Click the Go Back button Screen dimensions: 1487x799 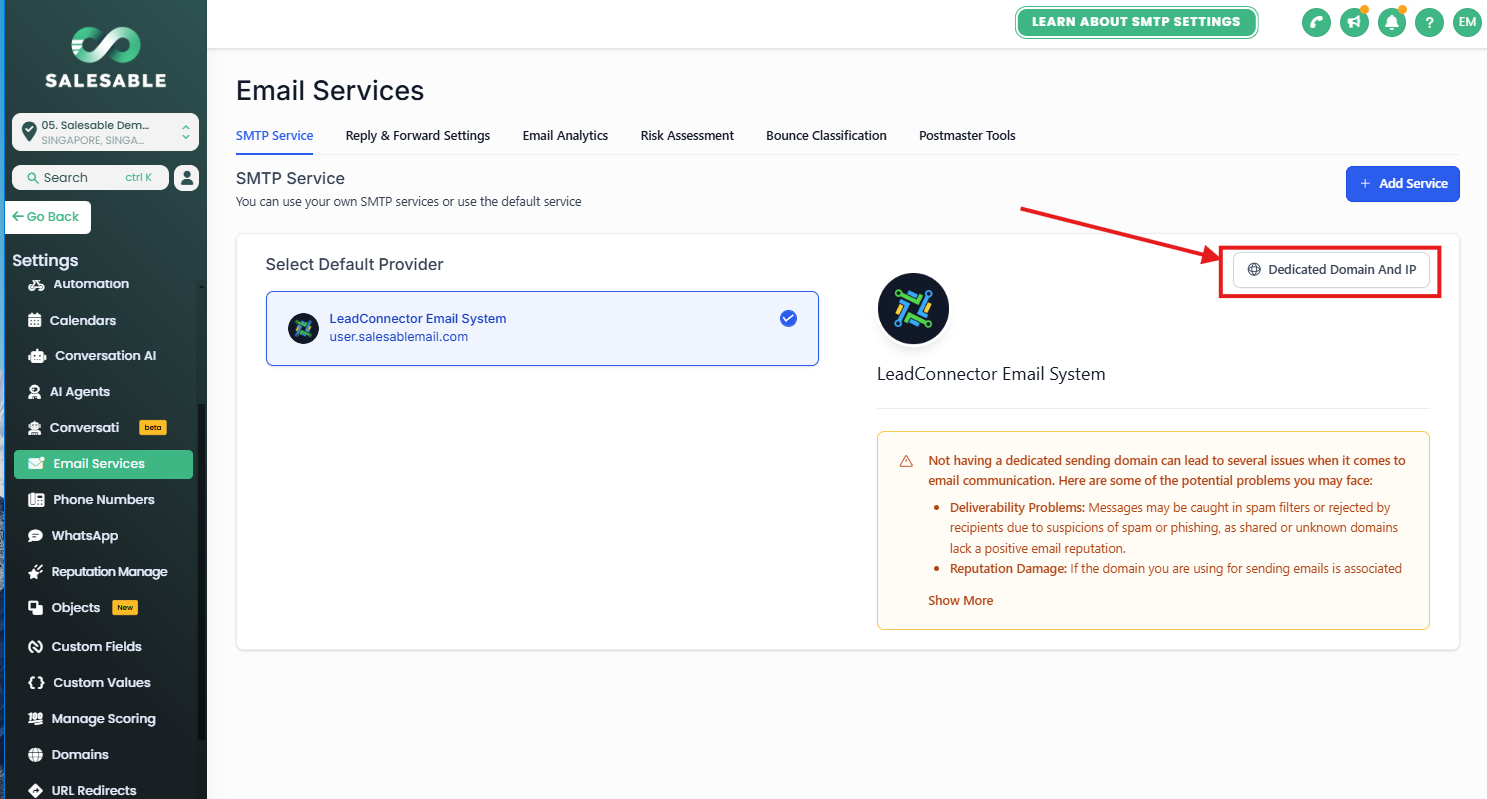(48, 217)
